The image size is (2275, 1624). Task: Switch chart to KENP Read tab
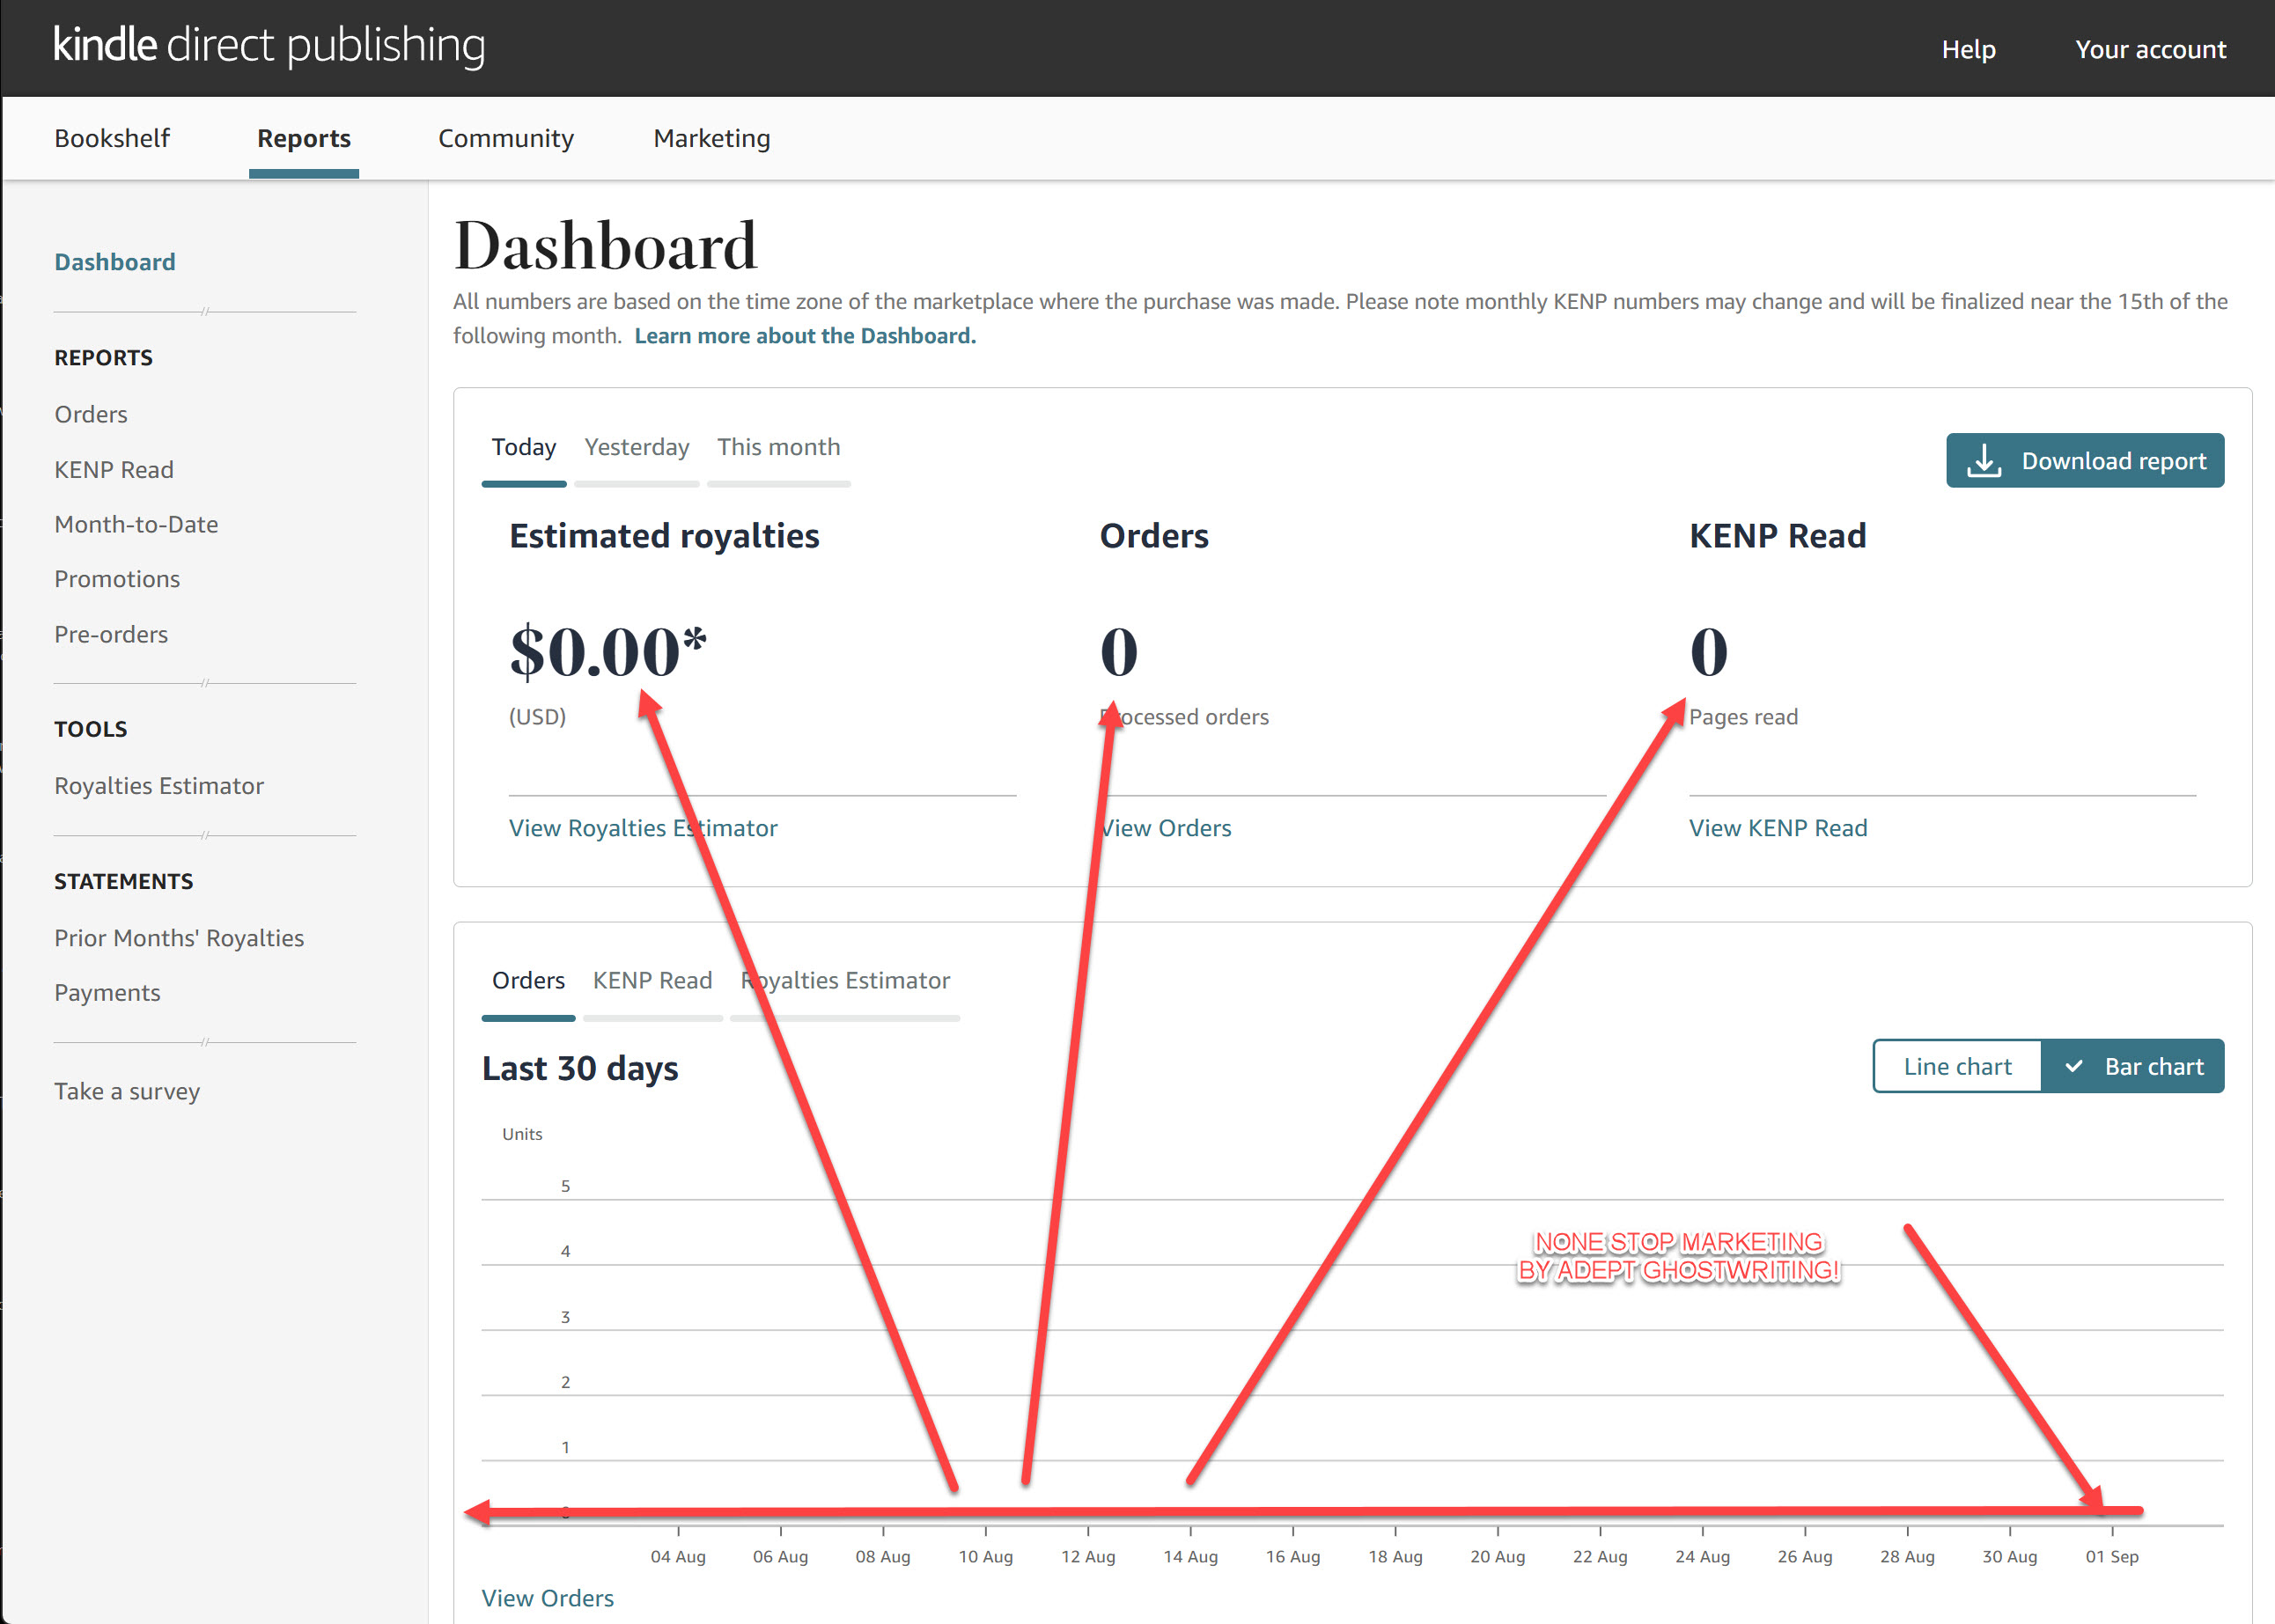click(653, 981)
